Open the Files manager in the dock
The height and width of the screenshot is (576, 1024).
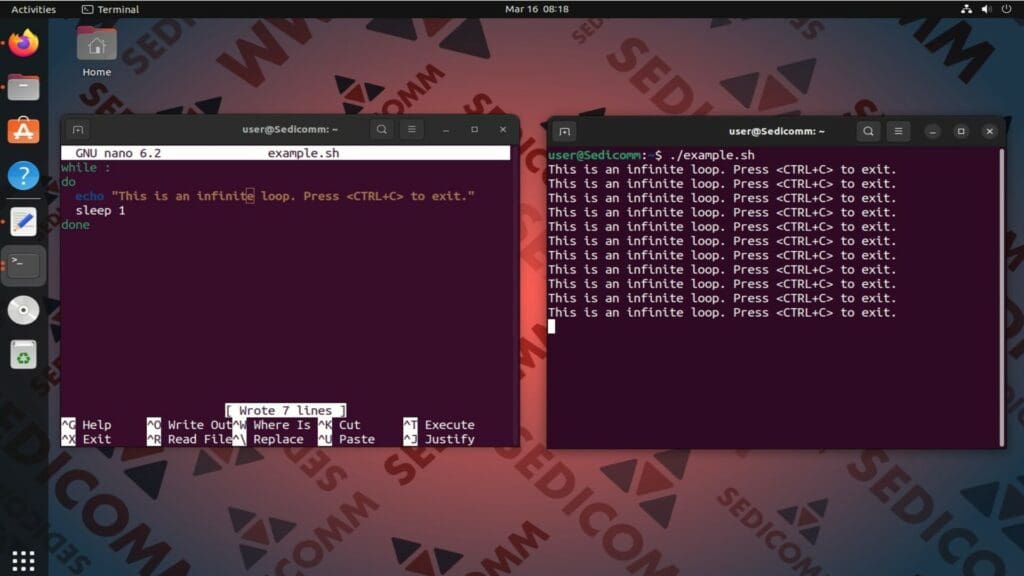click(x=24, y=88)
